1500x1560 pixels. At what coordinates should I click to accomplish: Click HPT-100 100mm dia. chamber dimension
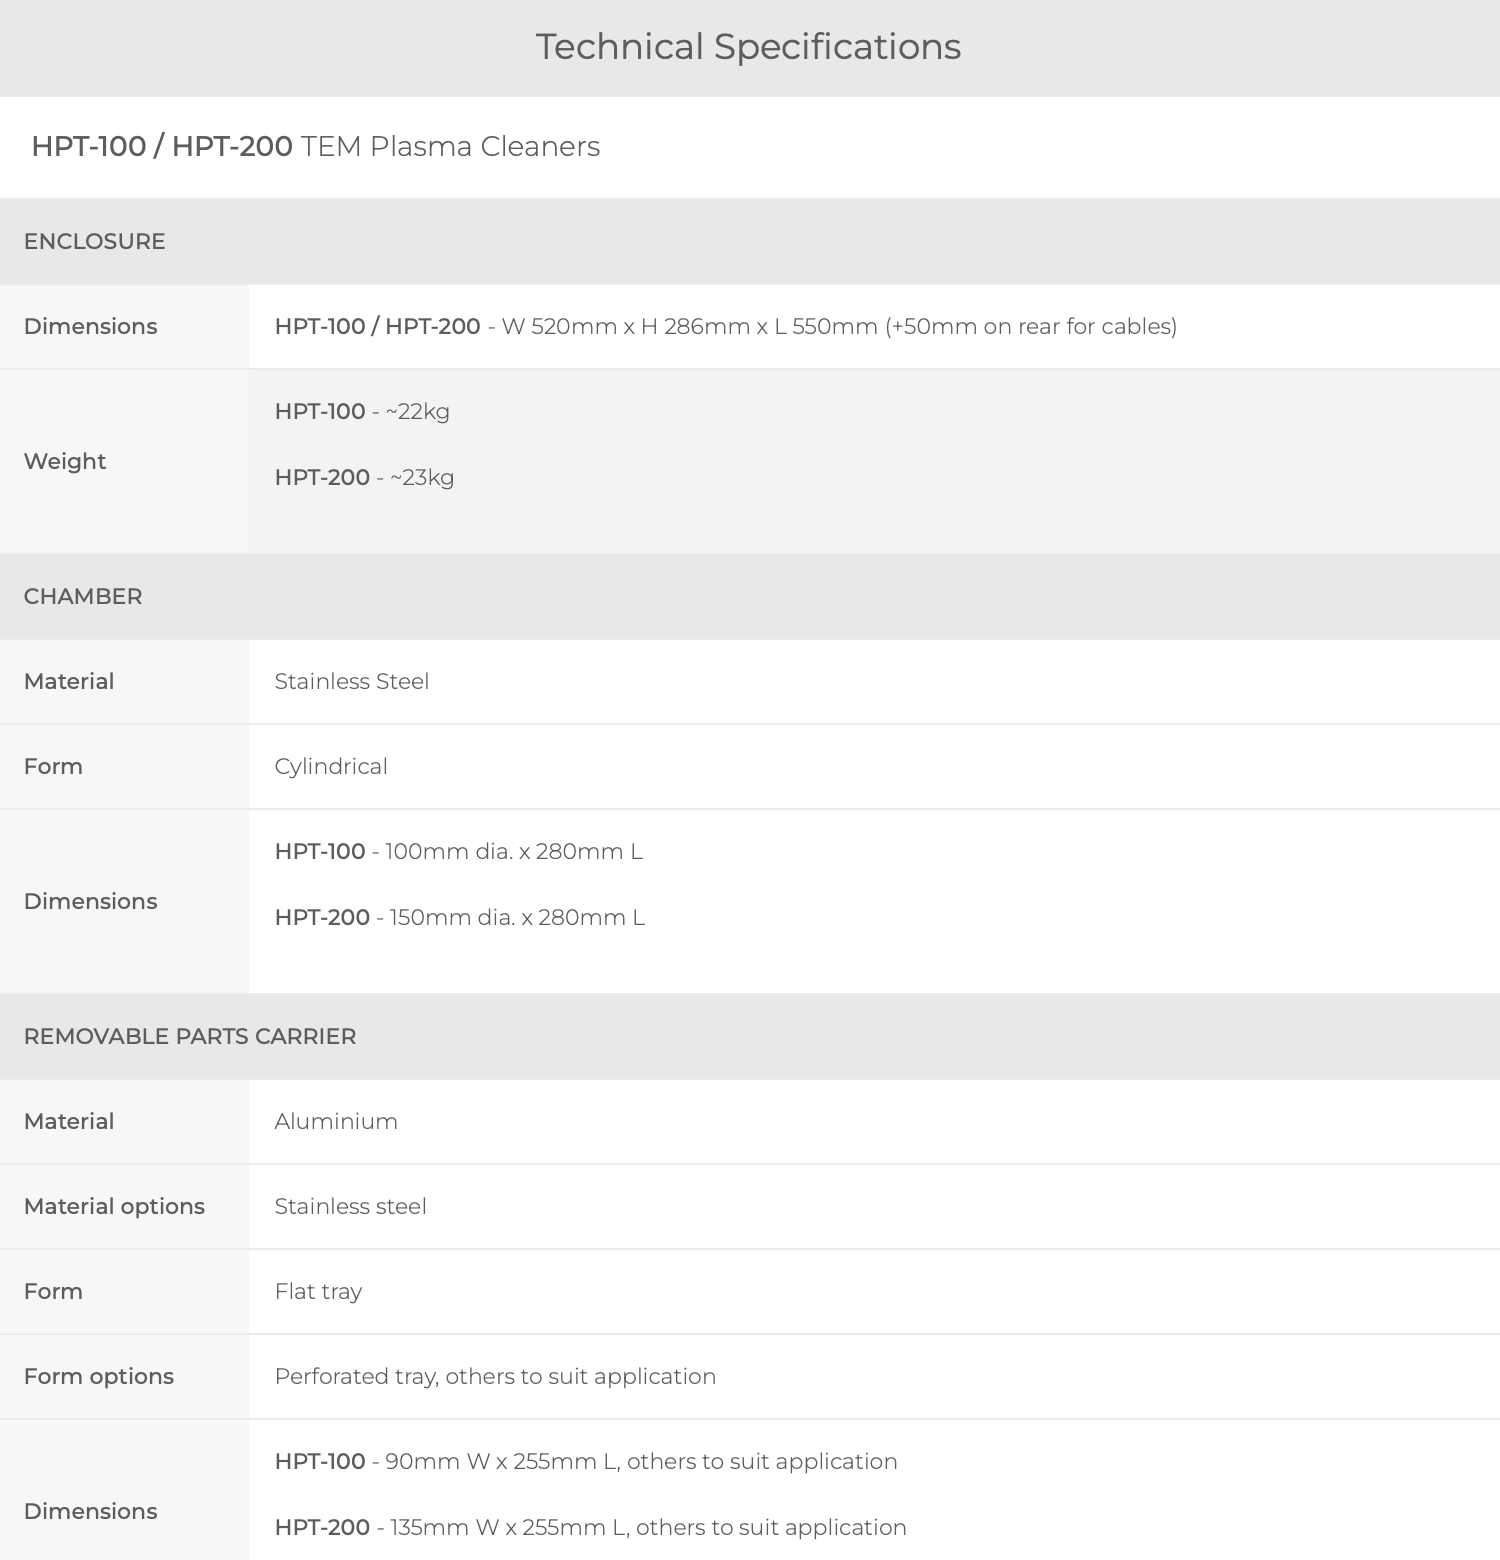[459, 851]
